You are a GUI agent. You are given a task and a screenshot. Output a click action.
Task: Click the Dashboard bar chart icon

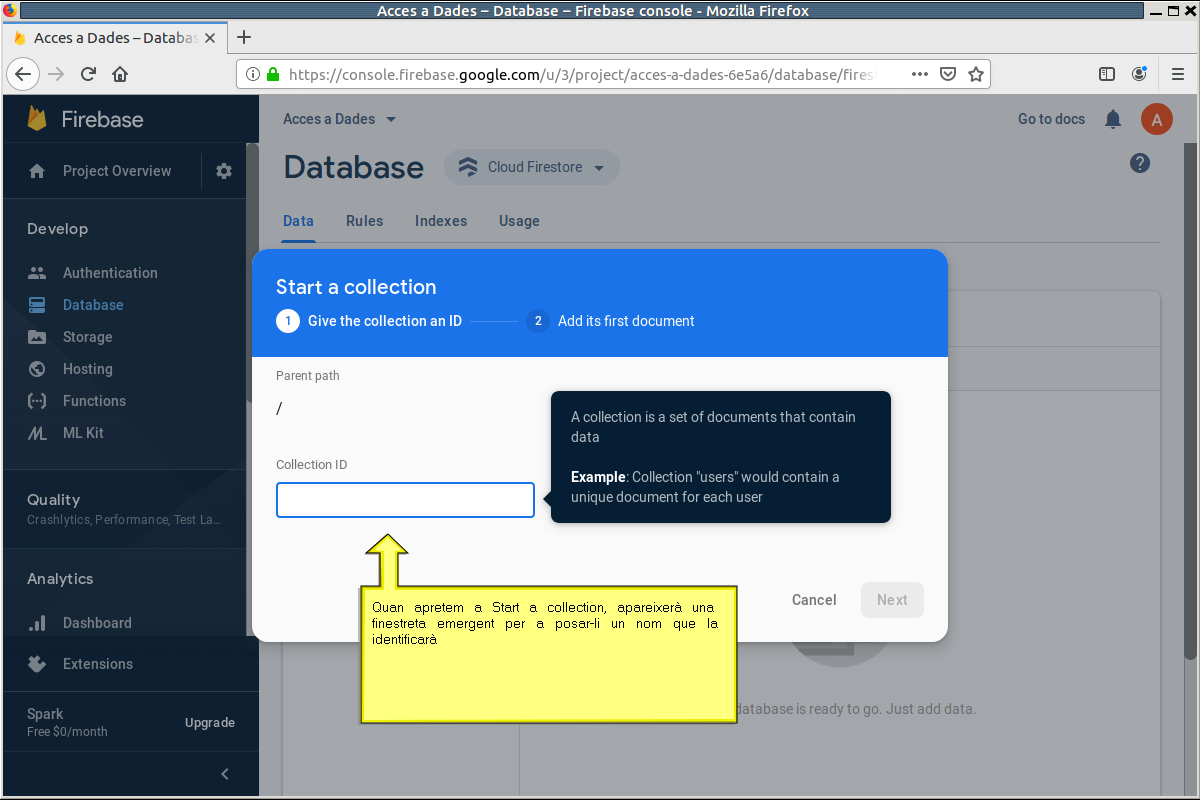37,623
